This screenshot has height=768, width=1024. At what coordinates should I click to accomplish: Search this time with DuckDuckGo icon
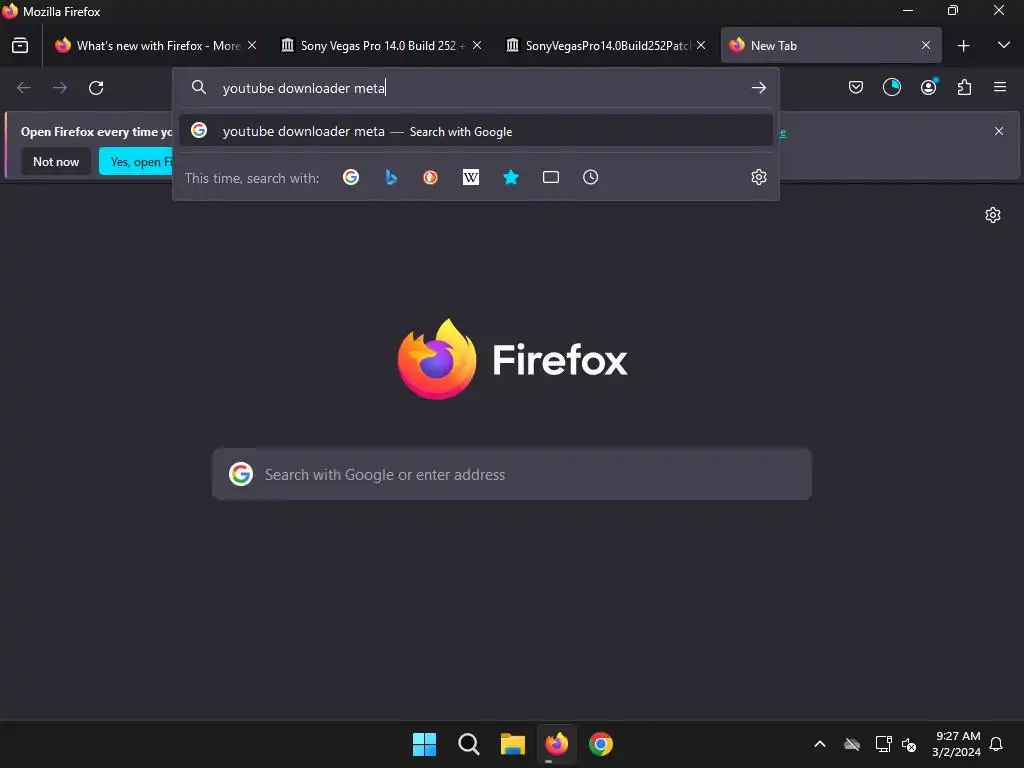point(430,177)
